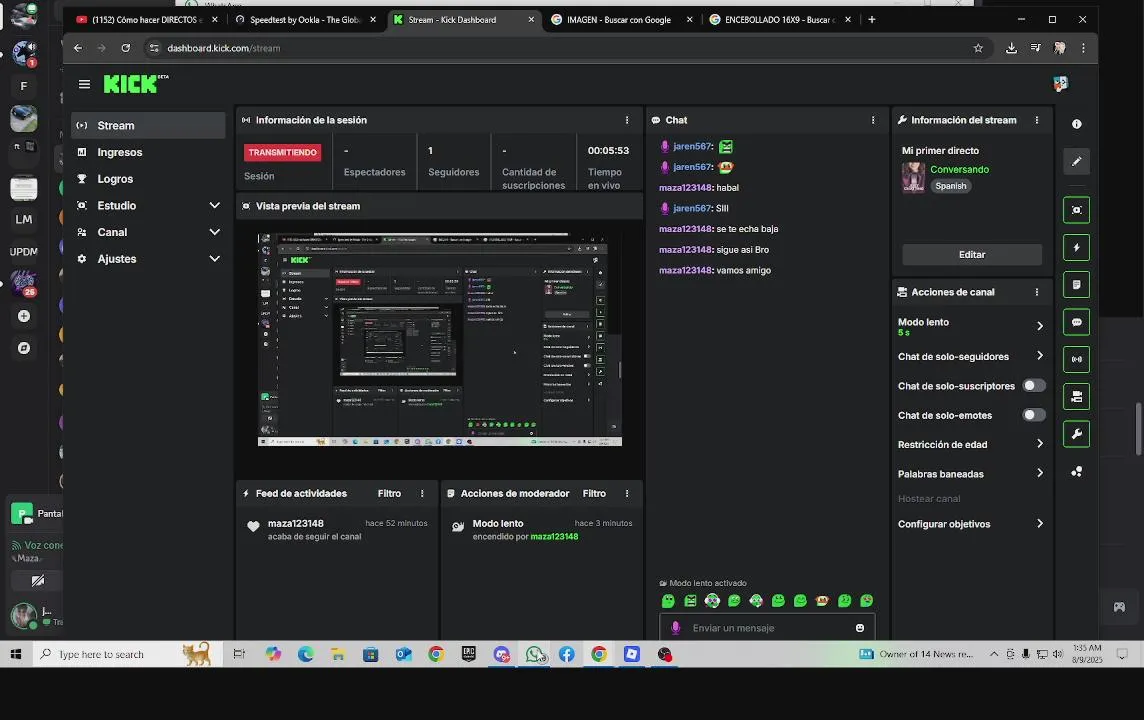The width and height of the screenshot is (1144, 720).
Task: Open Chrome downloads icon
Action: [1011, 48]
